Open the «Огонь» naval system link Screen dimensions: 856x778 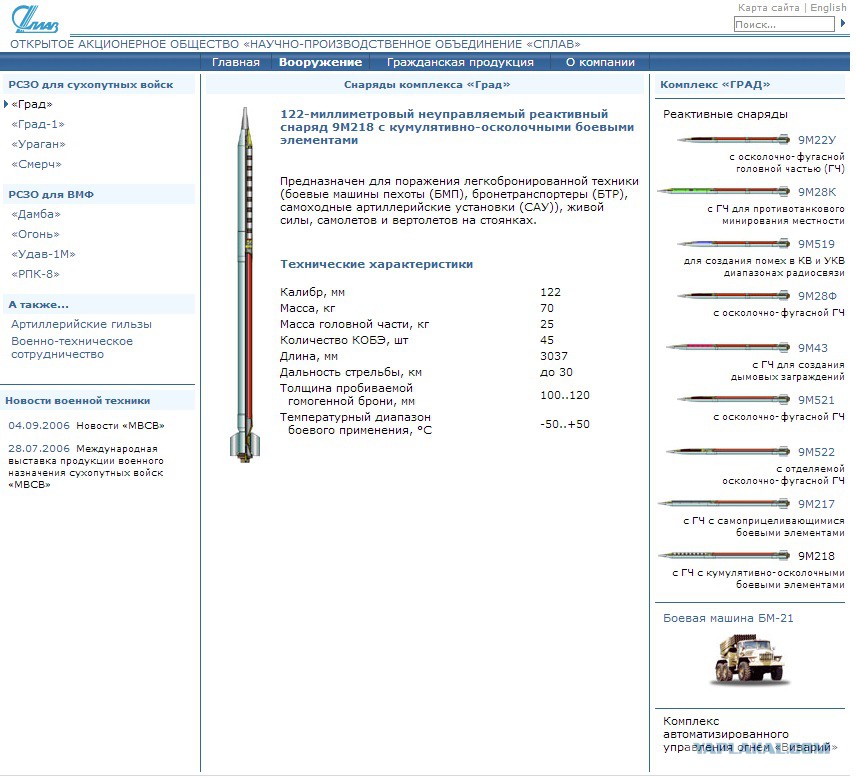click(35, 234)
